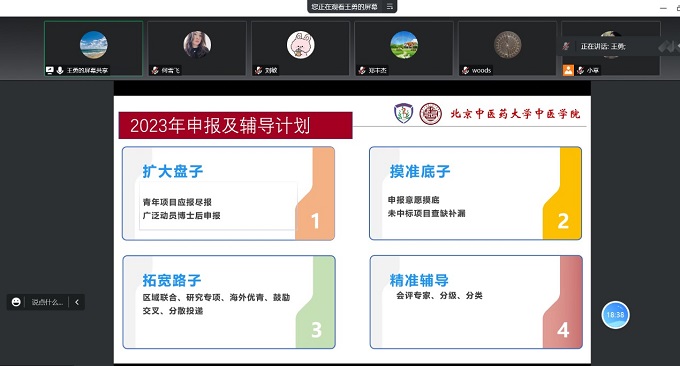Toggle the muted mic icon on 何雪飞's tile
This screenshot has width=680, height=366.
pos(155,70)
